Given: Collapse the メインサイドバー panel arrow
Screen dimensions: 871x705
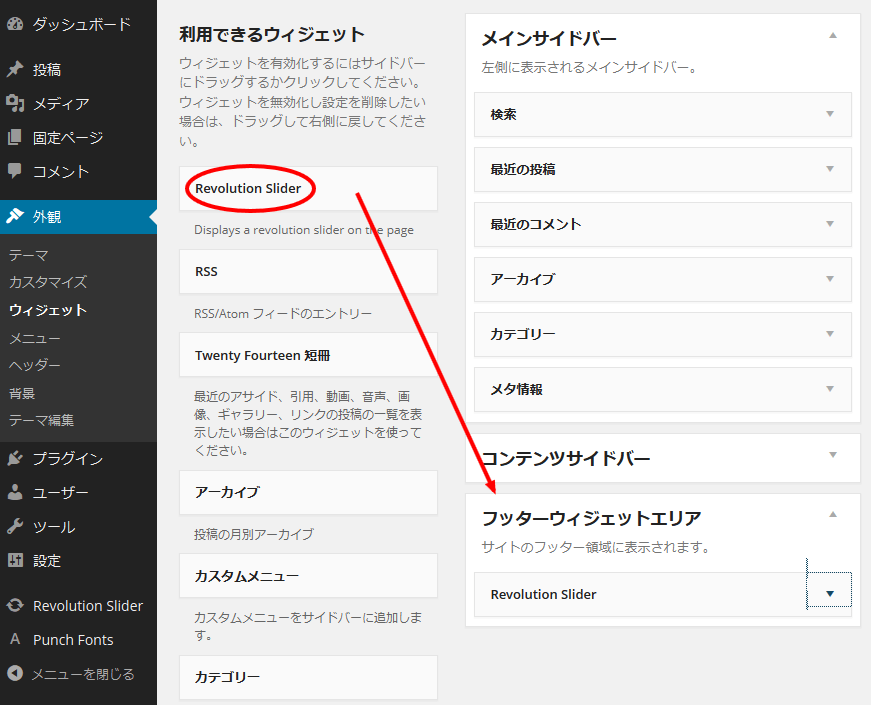Looking at the screenshot, I should pyautogui.click(x=833, y=36).
